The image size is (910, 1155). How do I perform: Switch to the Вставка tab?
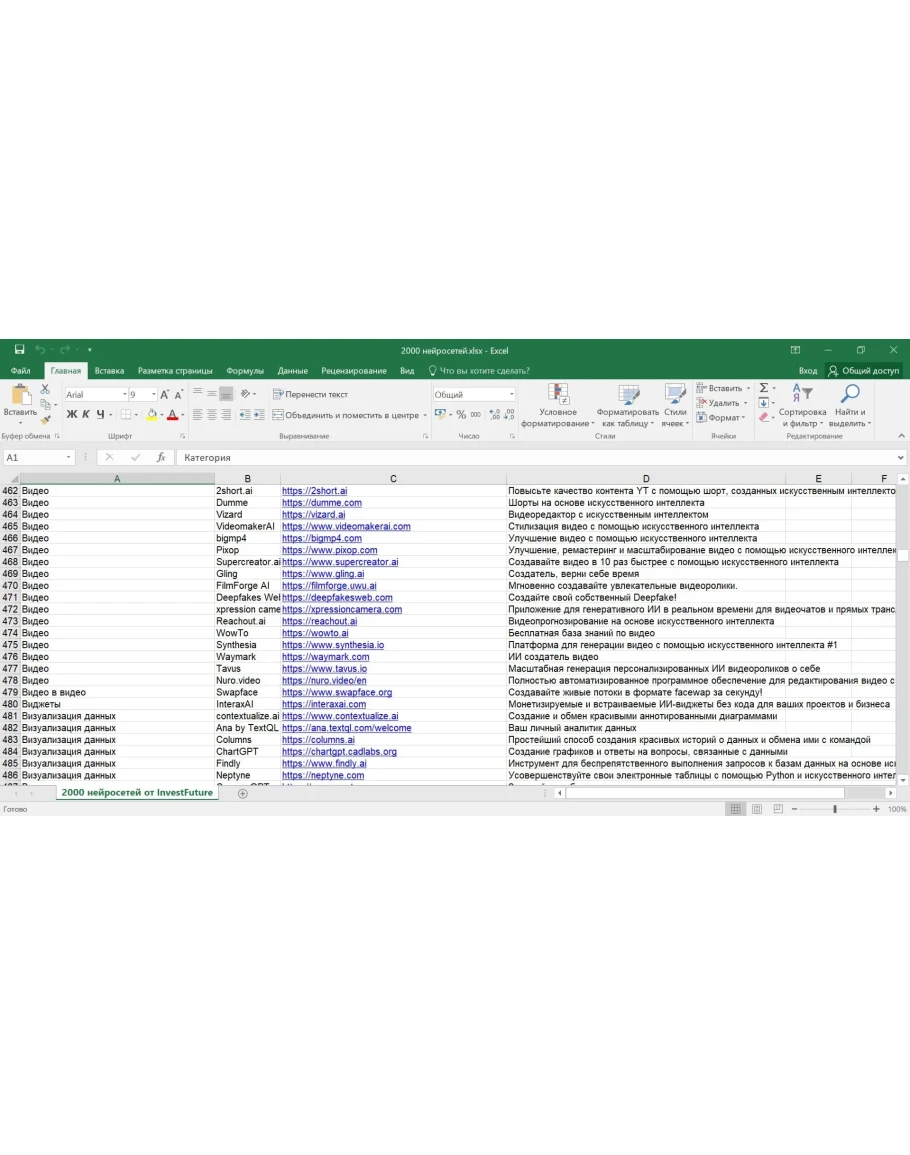click(x=109, y=371)
